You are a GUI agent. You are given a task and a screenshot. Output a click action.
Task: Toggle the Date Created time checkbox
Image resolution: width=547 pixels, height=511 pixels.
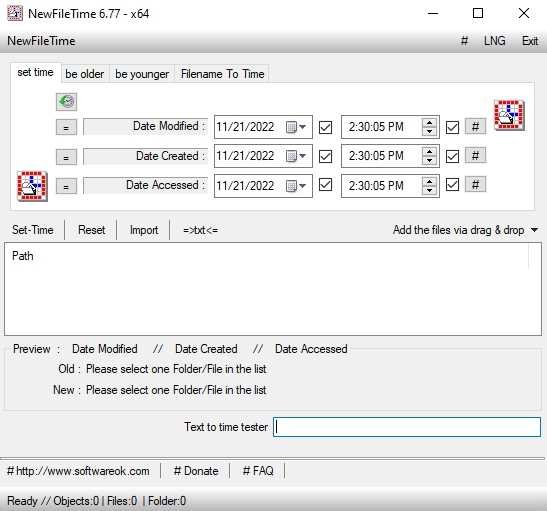click(452, 156)
